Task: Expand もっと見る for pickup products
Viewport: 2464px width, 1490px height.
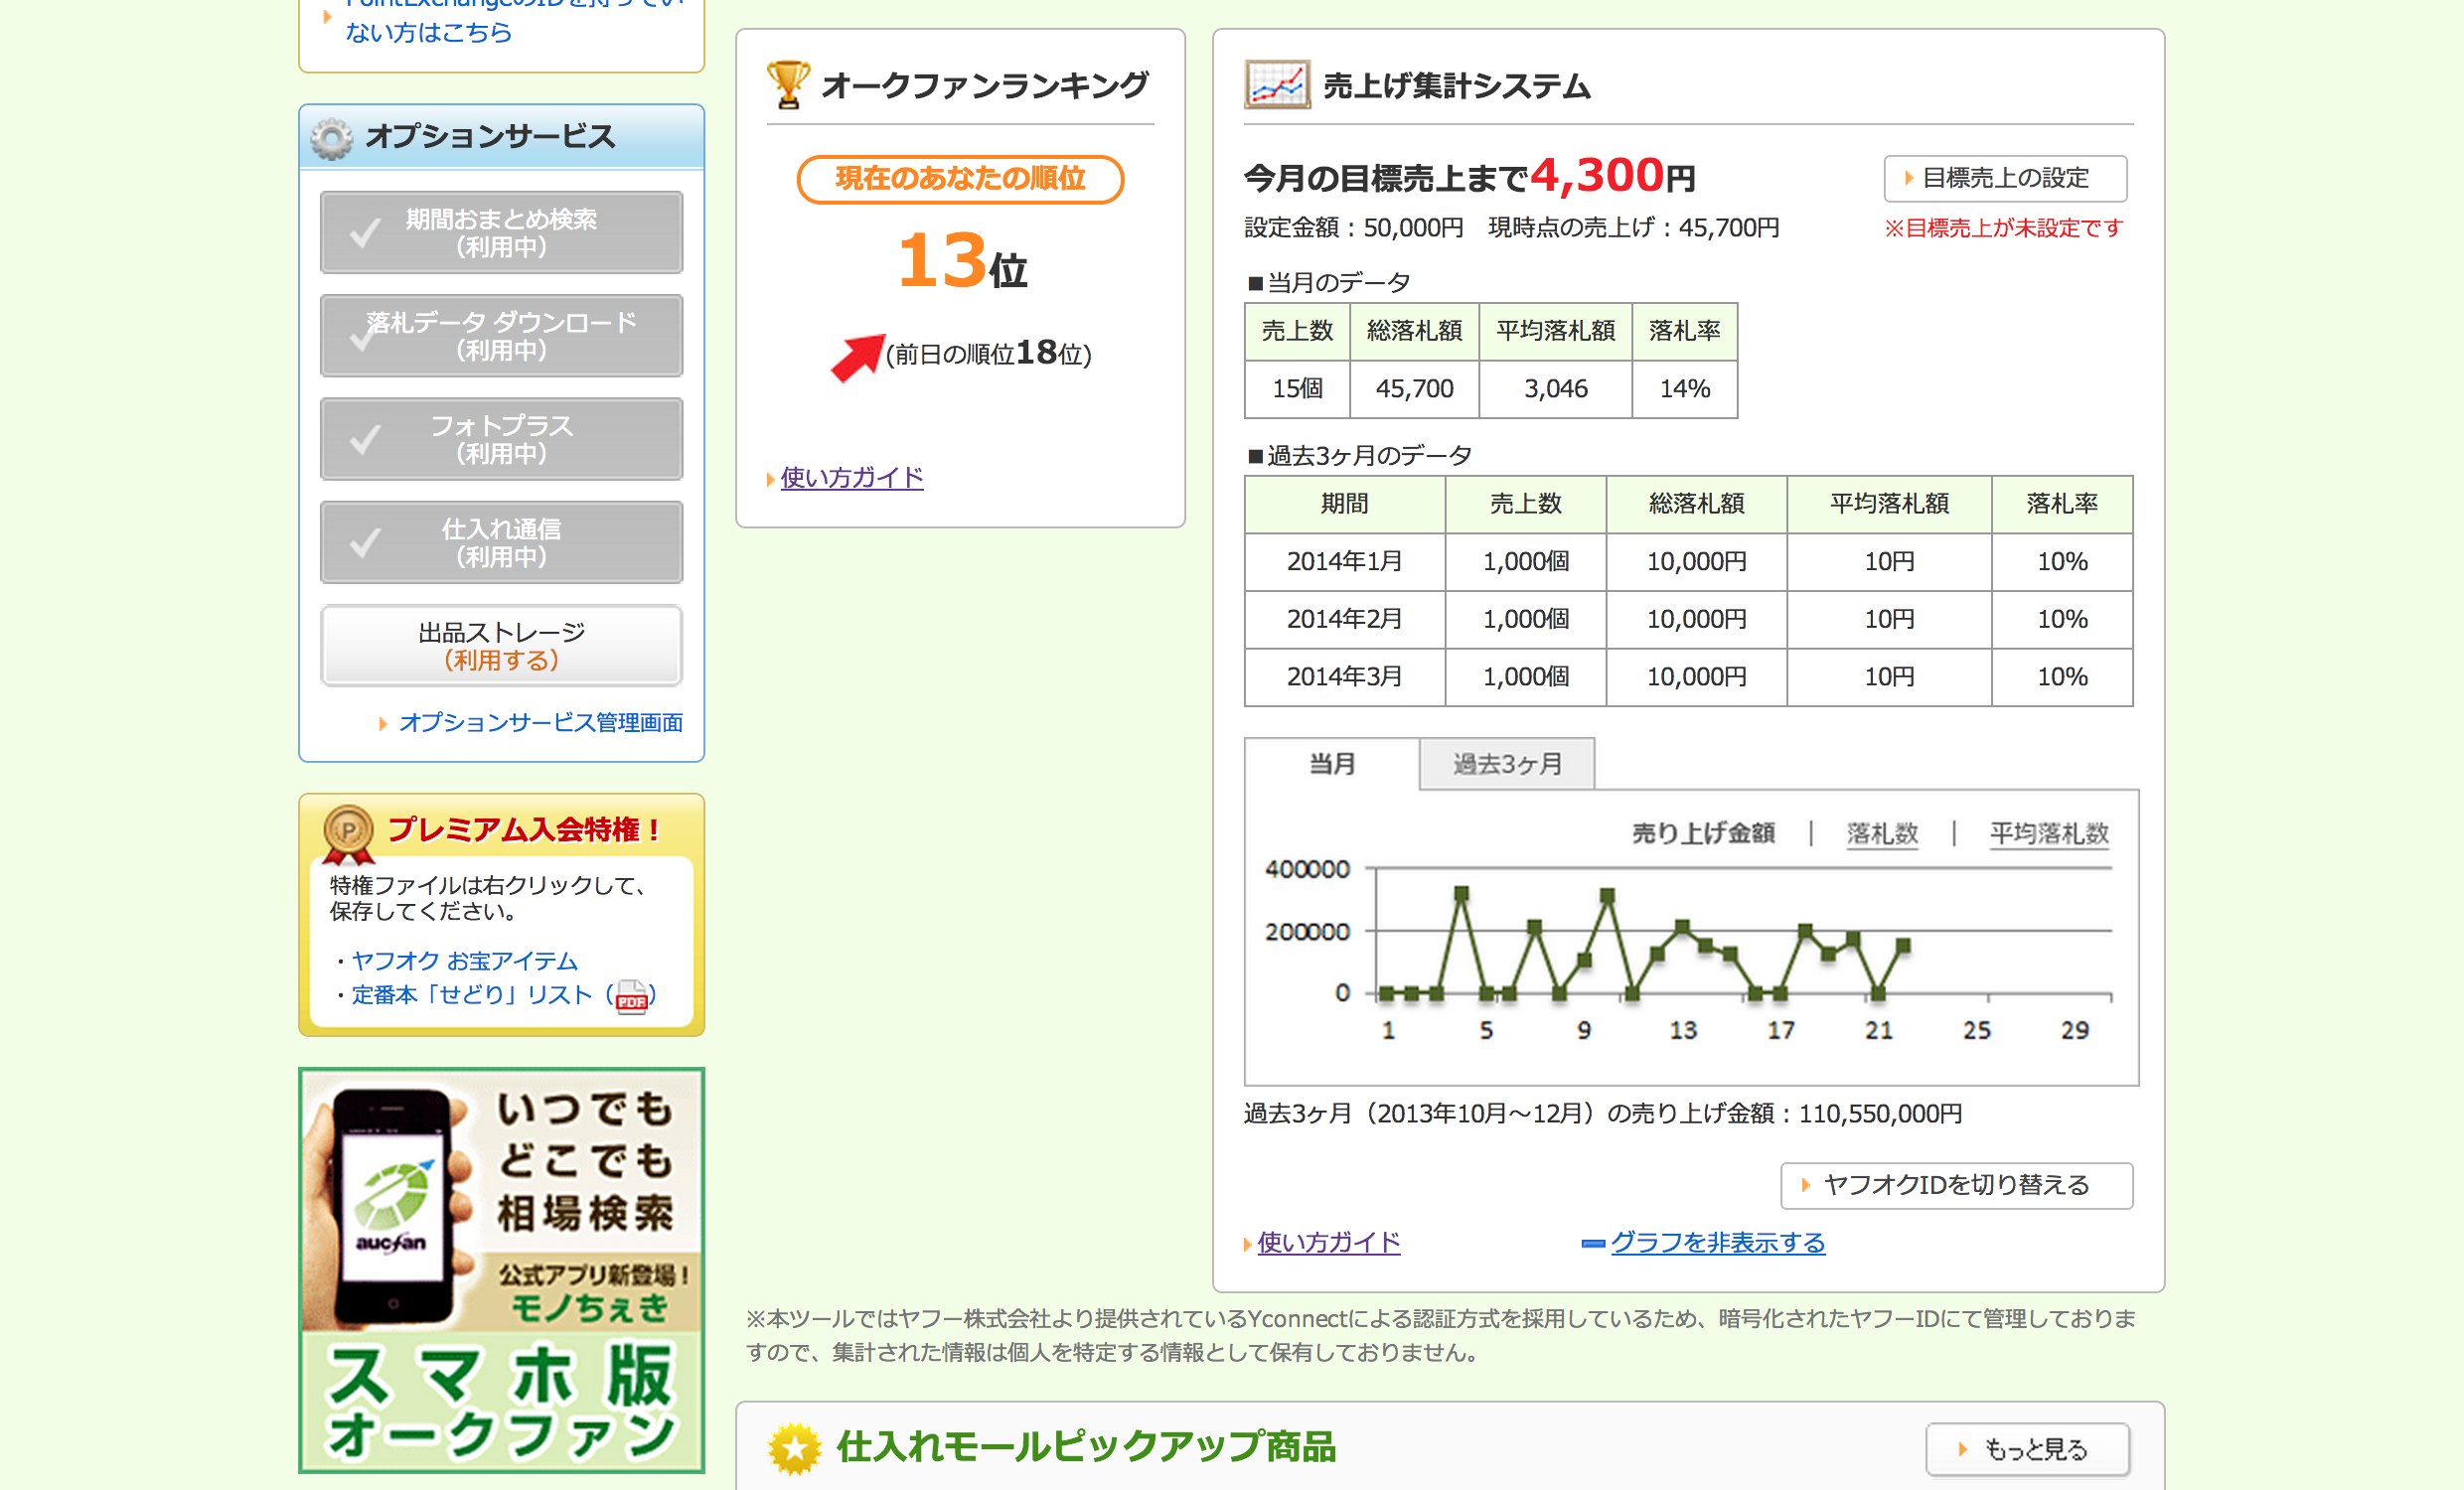Action: (2027, 1449)
